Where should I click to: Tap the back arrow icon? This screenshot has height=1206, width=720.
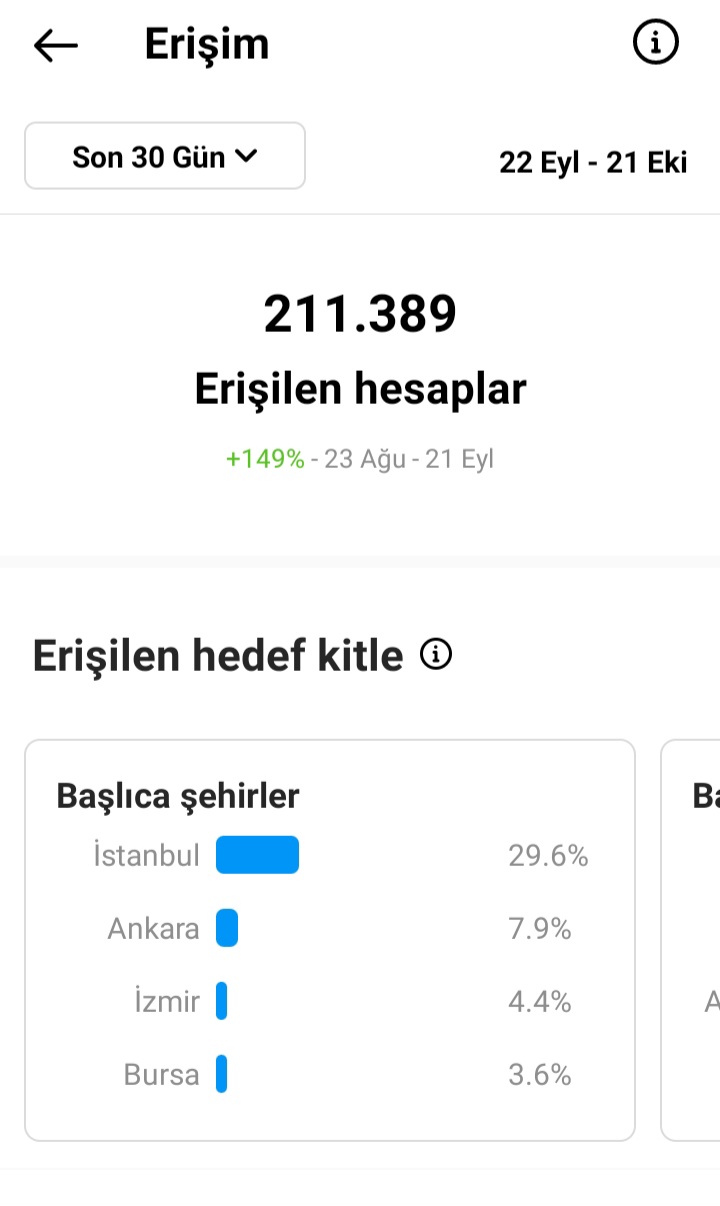tap(56, 45)
